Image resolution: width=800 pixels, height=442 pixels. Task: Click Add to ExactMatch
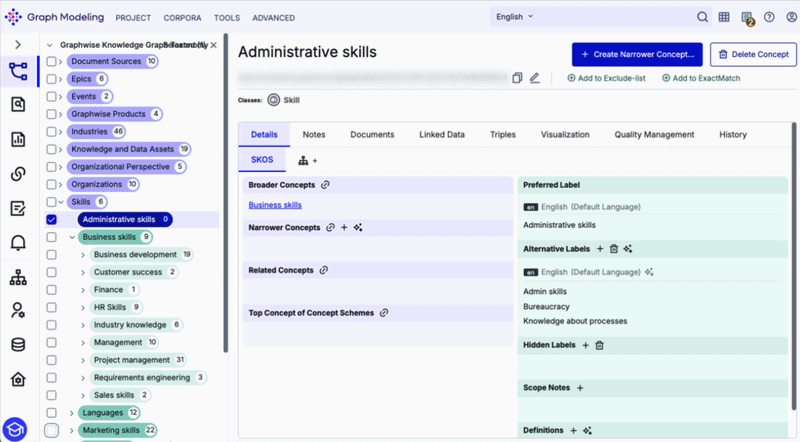pos(701,78)
